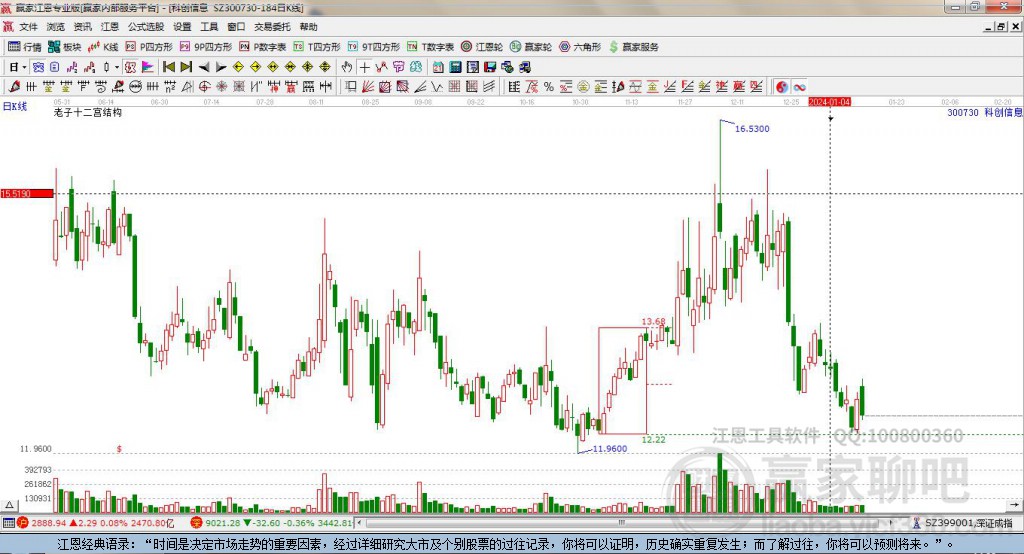
Task: Open the P四方形 price square tool
Action: tap(149, 46)
